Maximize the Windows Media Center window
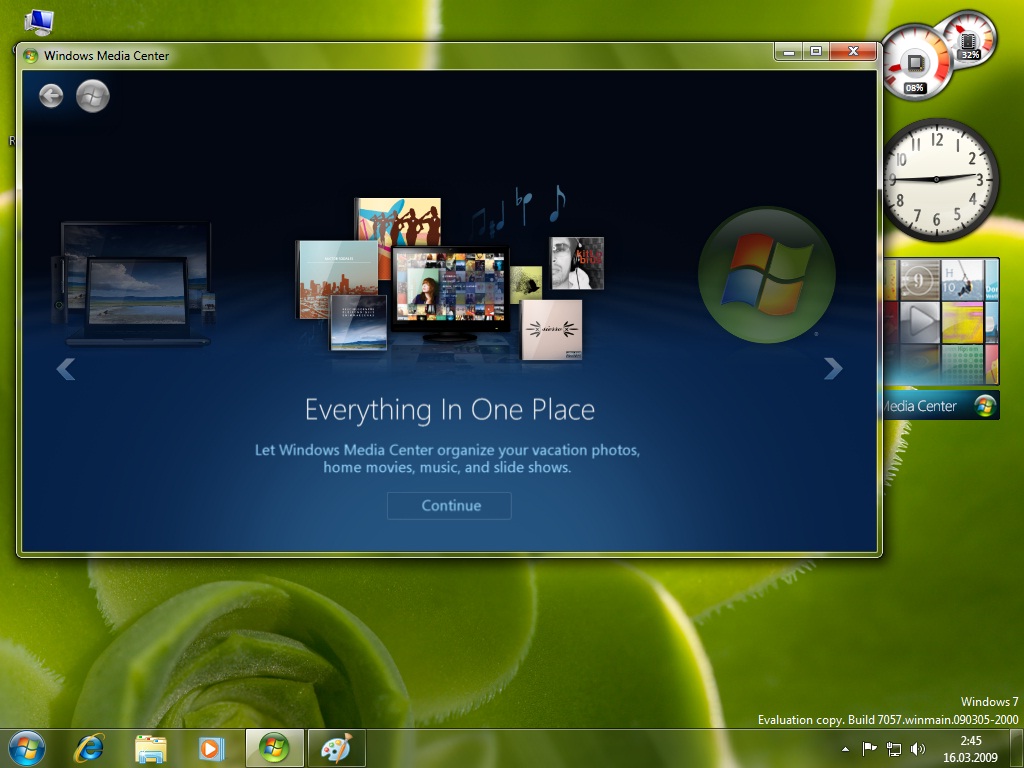1024x768 pixels. (x=816, y=52)
